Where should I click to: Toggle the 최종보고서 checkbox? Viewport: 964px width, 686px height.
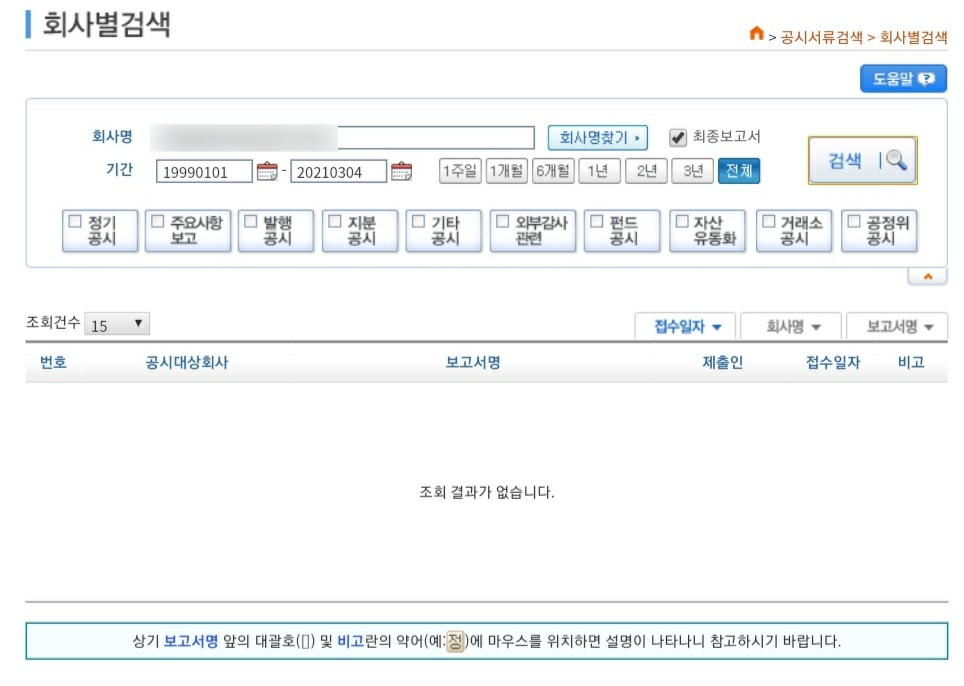click(x=678, y=137)
